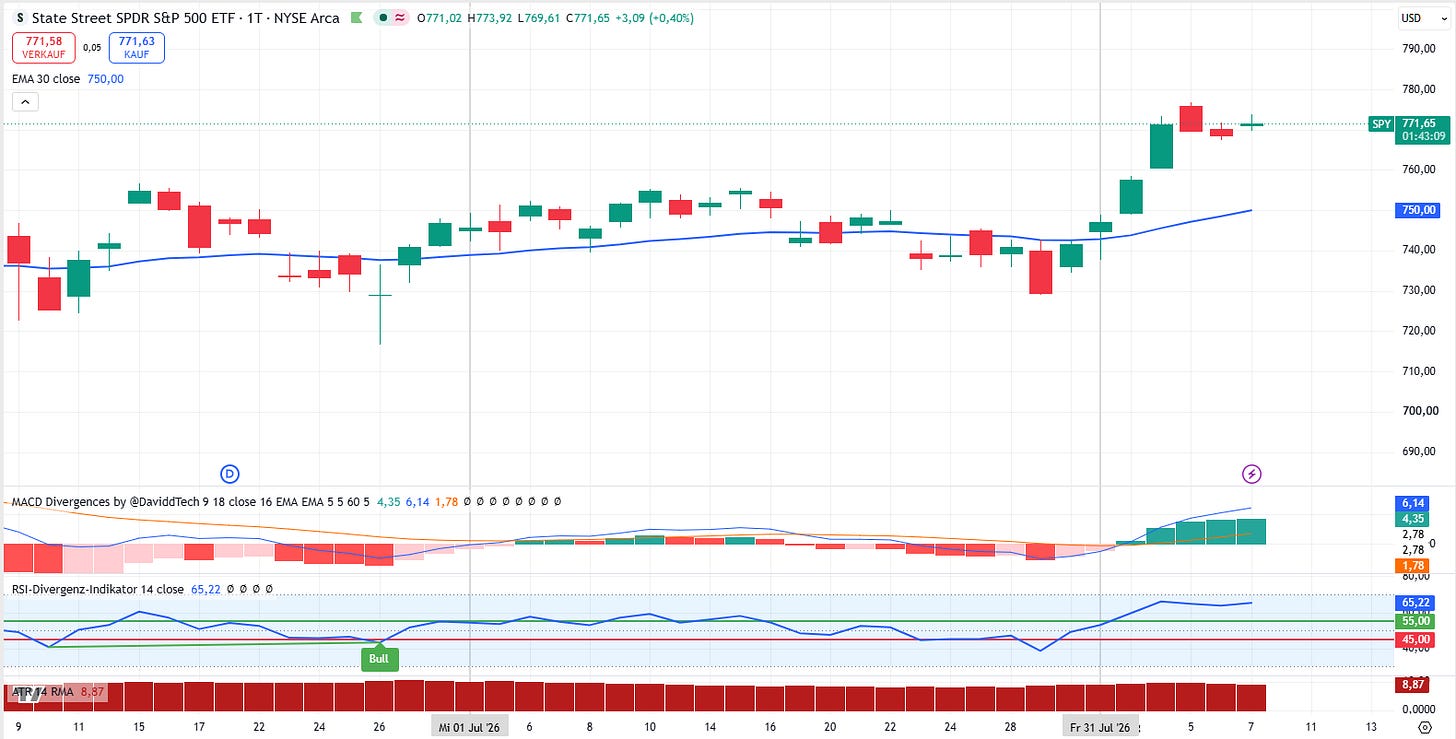Click the 740,00 price scale label

1420,250
